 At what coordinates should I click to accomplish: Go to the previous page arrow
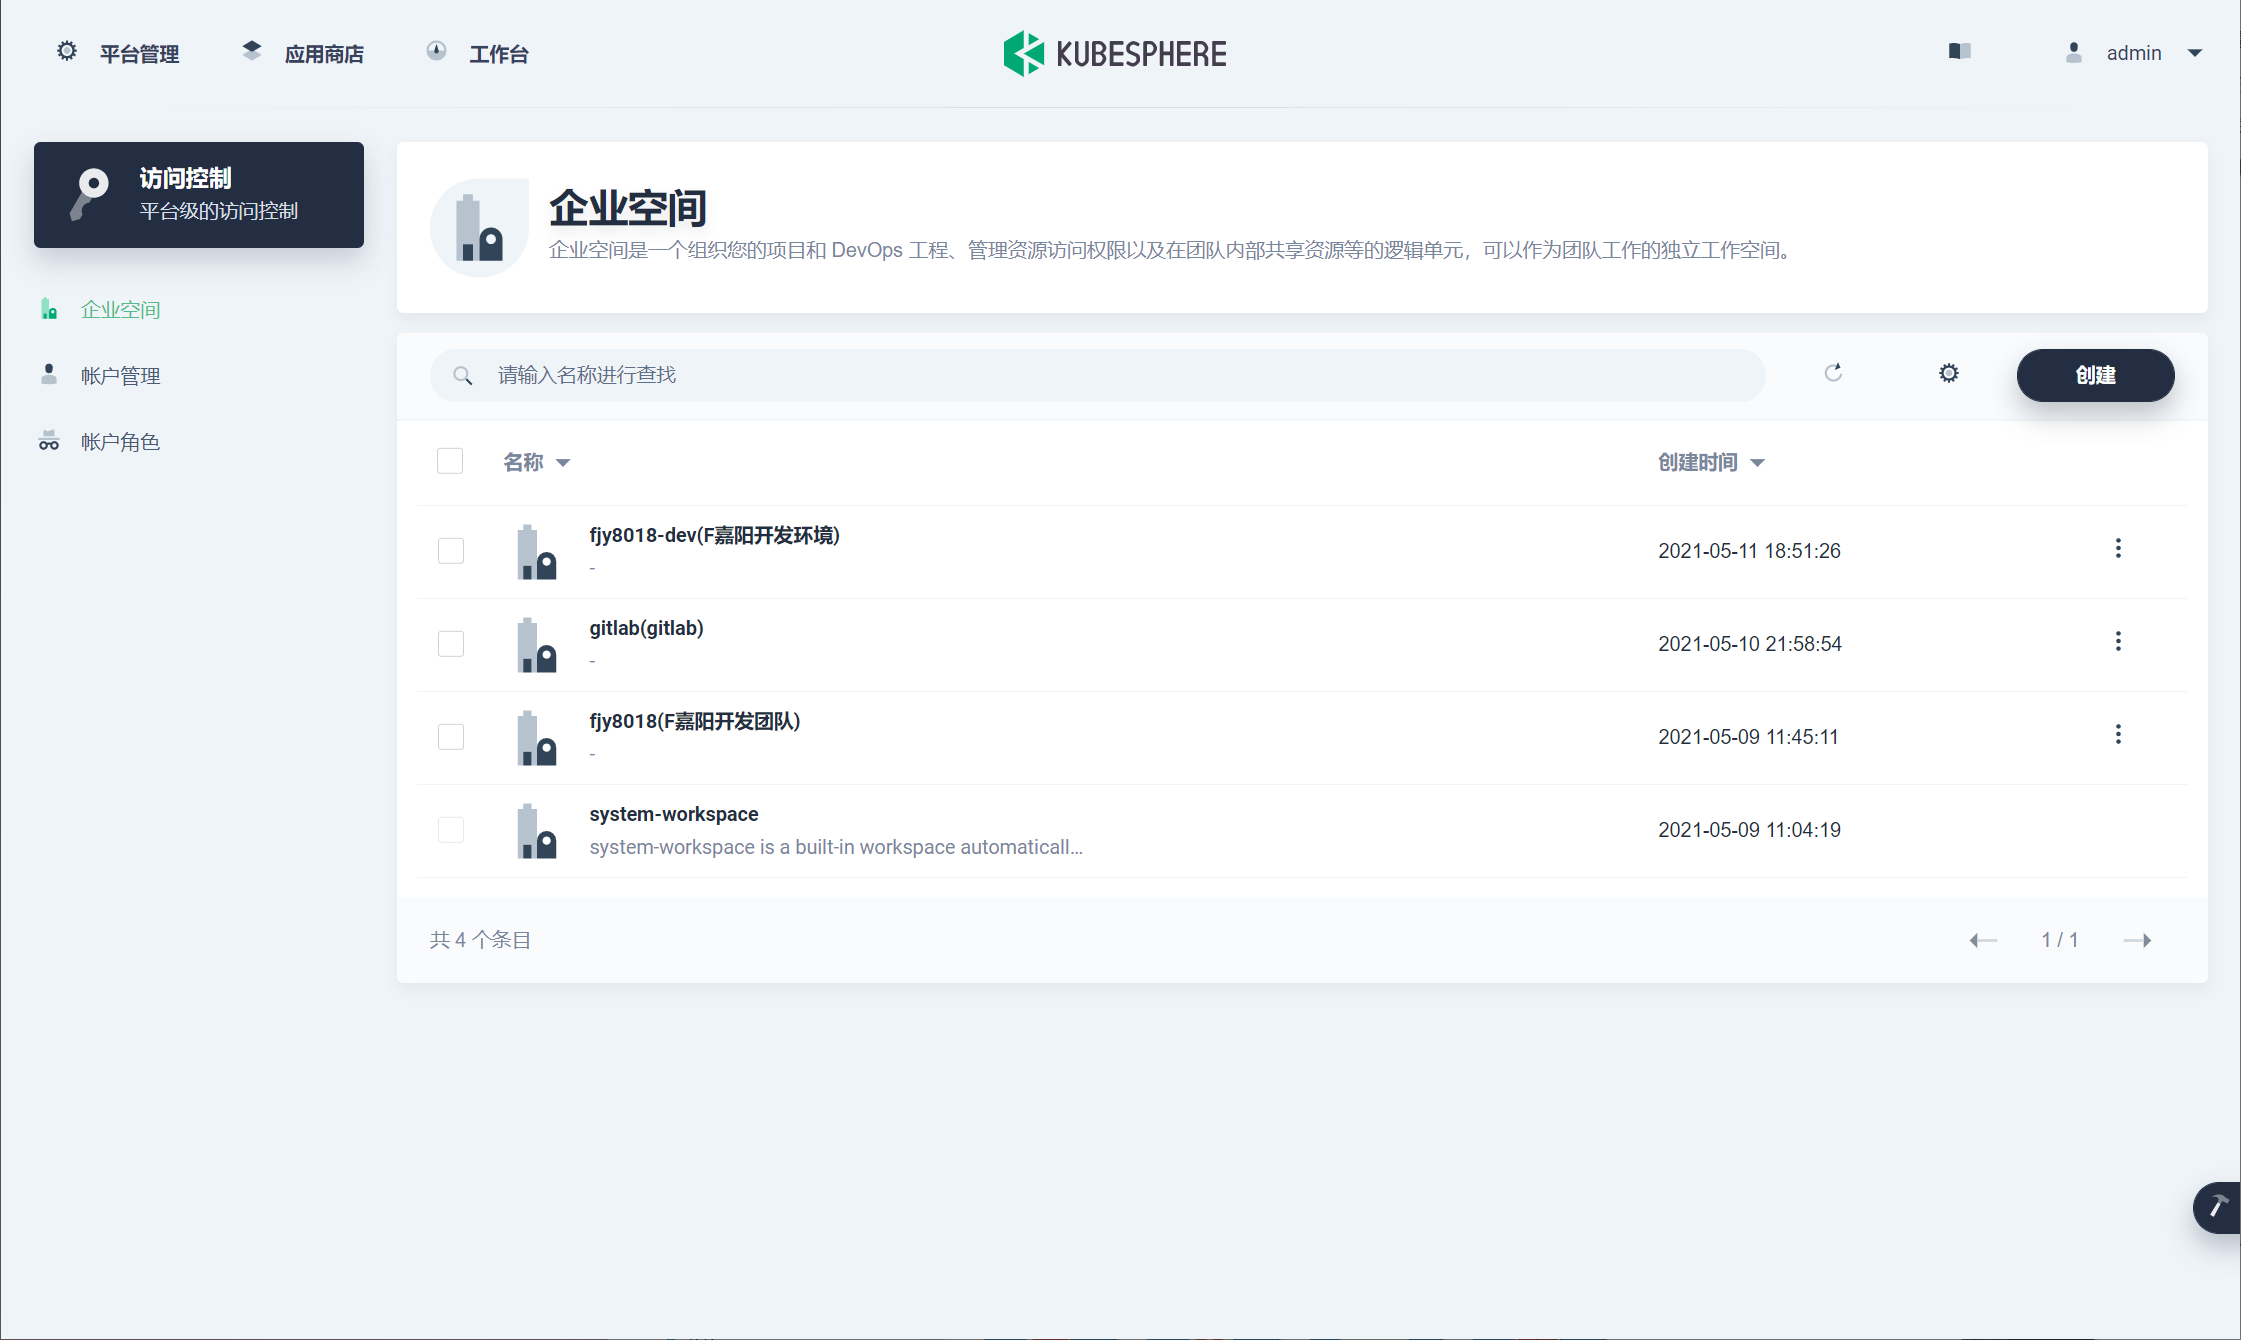click(1982, 940)
